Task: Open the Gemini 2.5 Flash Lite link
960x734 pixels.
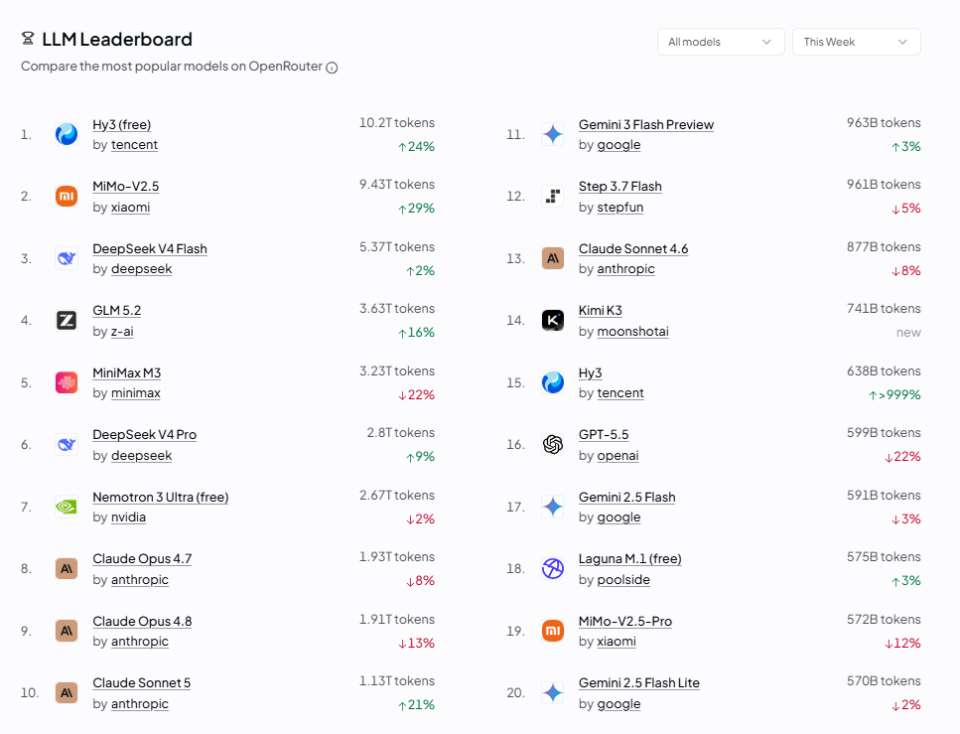Action: (x=639, y=683)
